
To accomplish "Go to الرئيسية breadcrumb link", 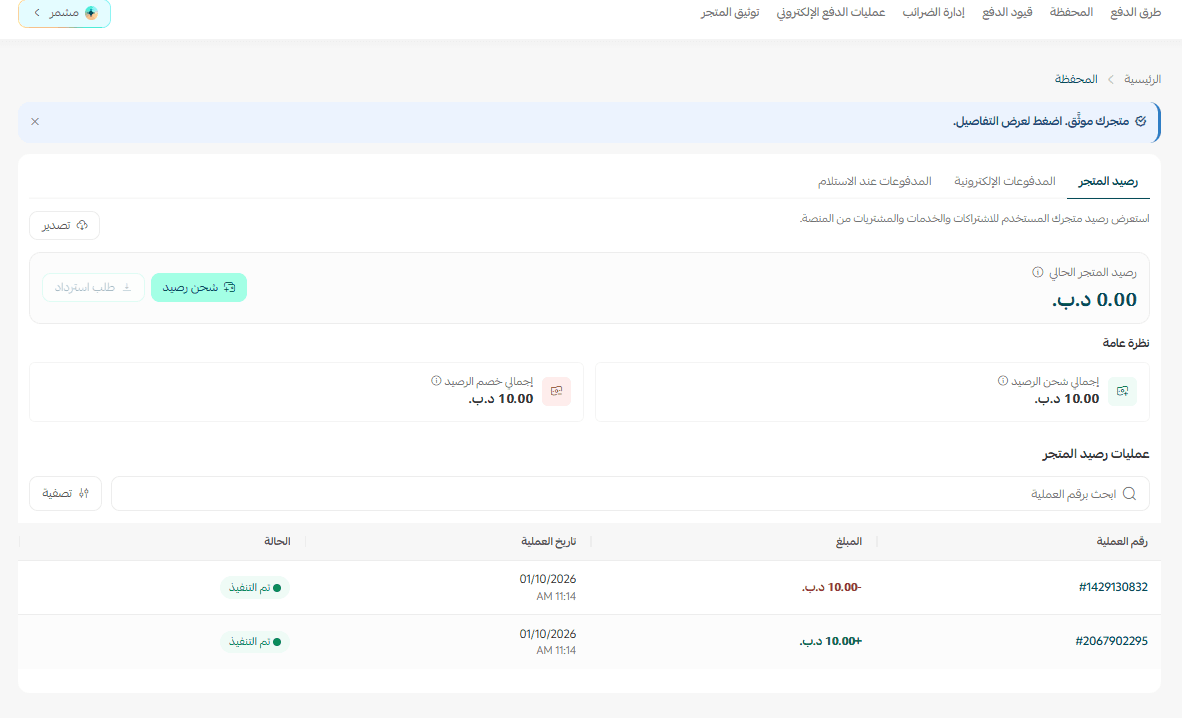I will pyautogui.click(x=1142, y=79).
